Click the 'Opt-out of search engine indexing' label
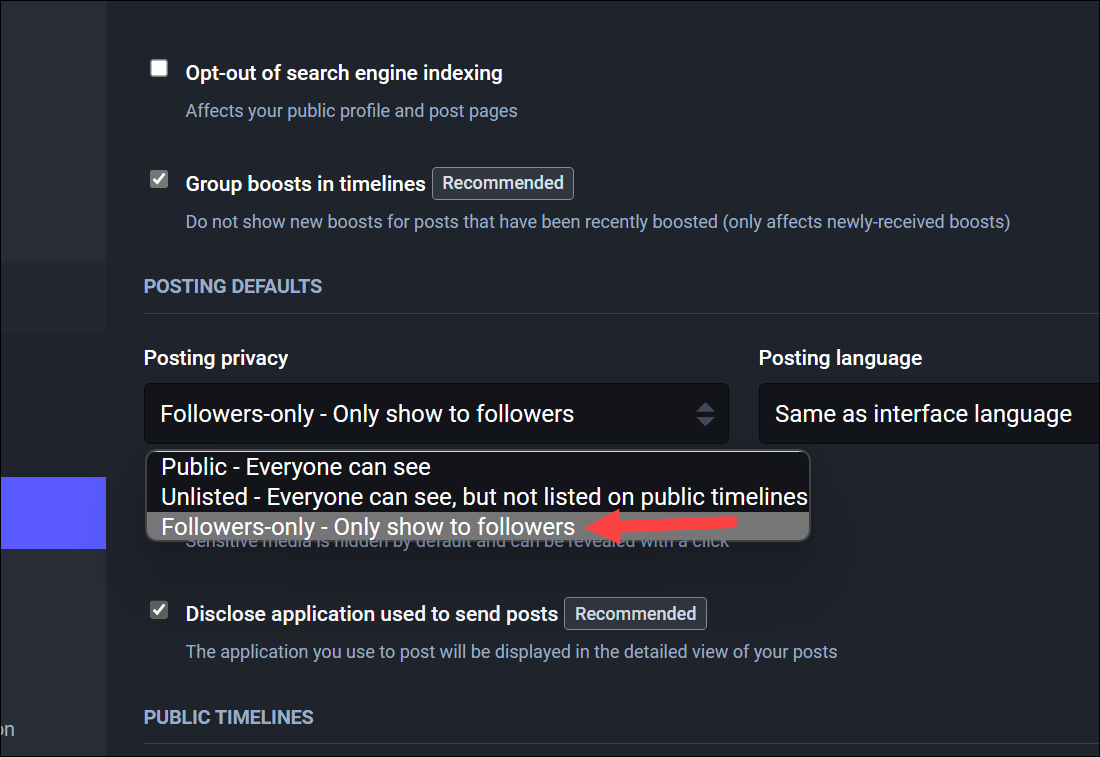 (344, 73)
